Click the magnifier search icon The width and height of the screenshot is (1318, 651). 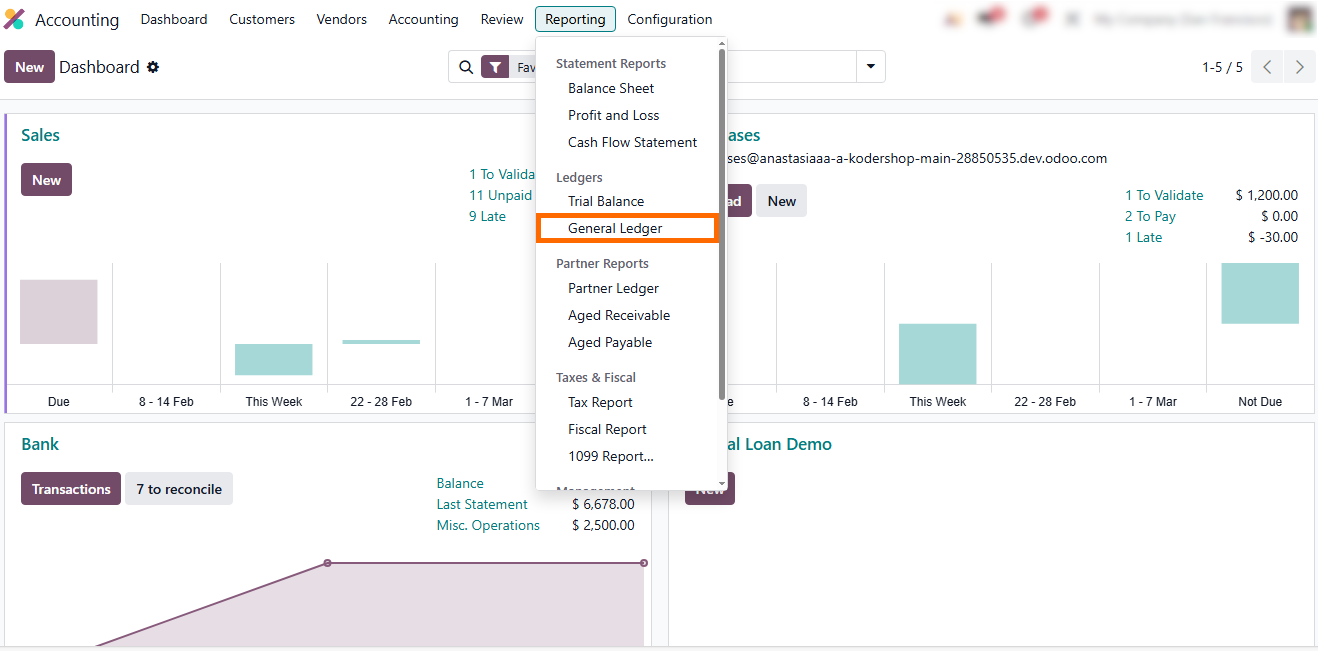465,67
